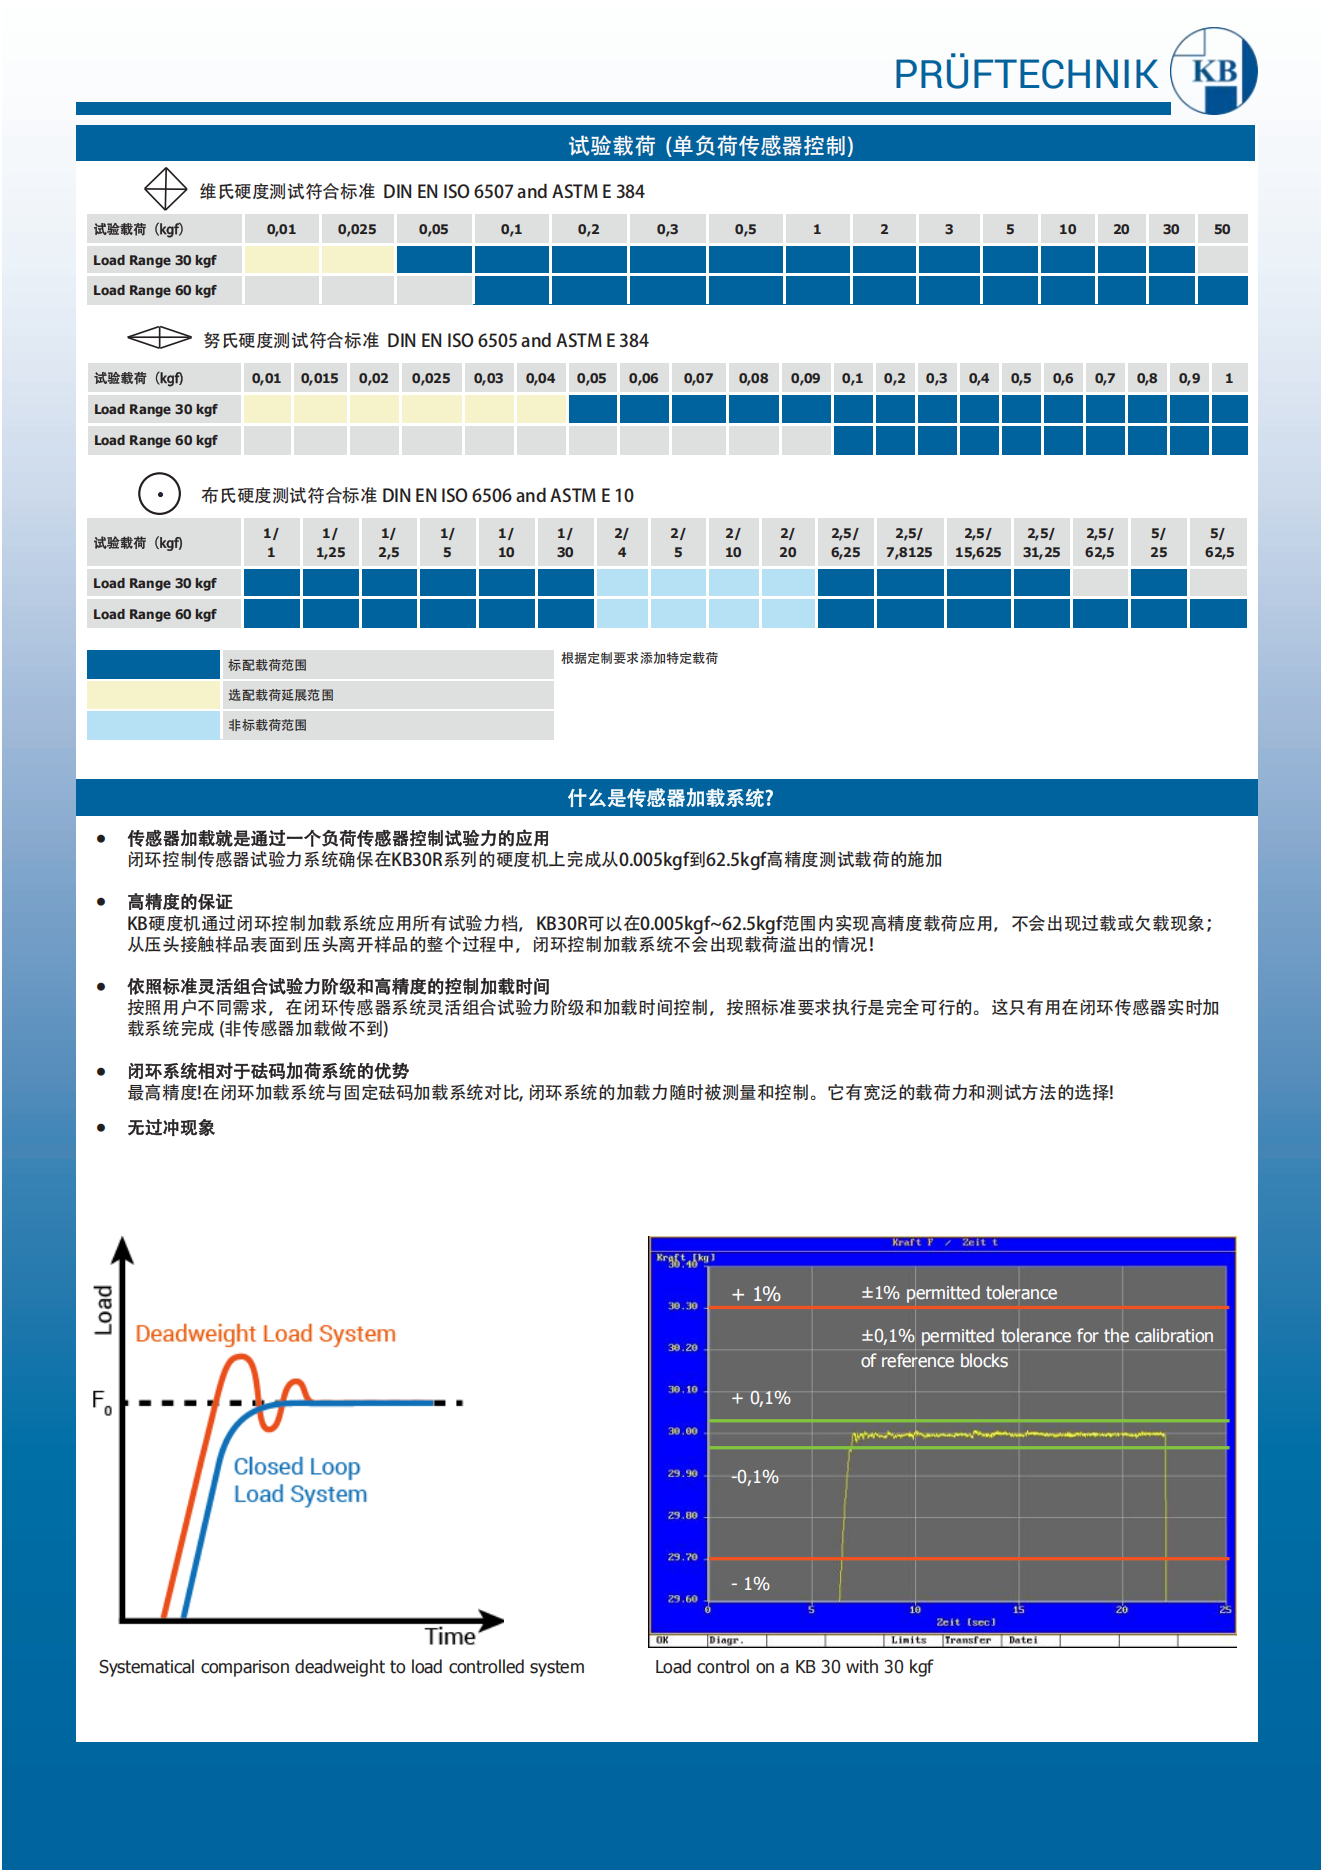Click 'Load control on a KB 30' caption

pos(794,1667)
